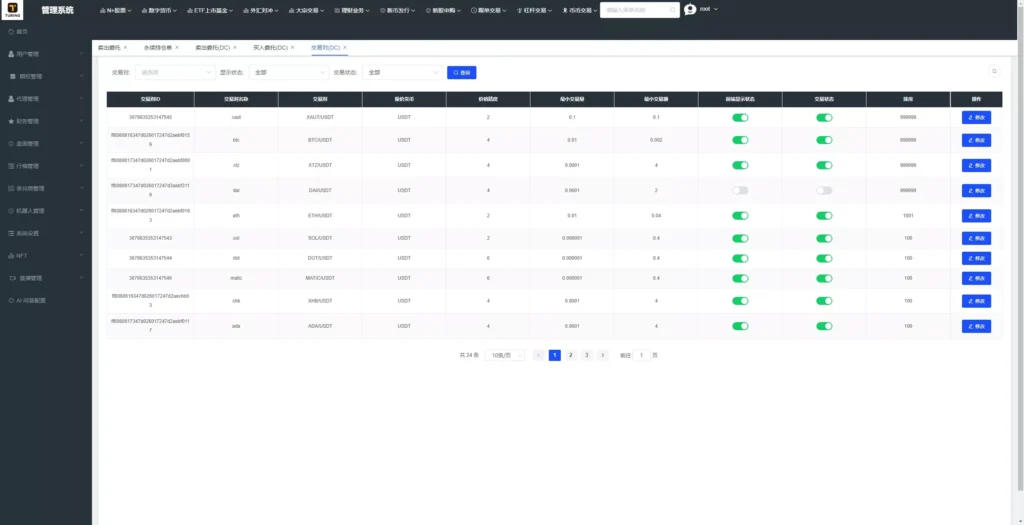The width and height of the screenshot is (1024, 525).
Task: Open the 10条/页 page size dropdown
Action: (505, 355)
